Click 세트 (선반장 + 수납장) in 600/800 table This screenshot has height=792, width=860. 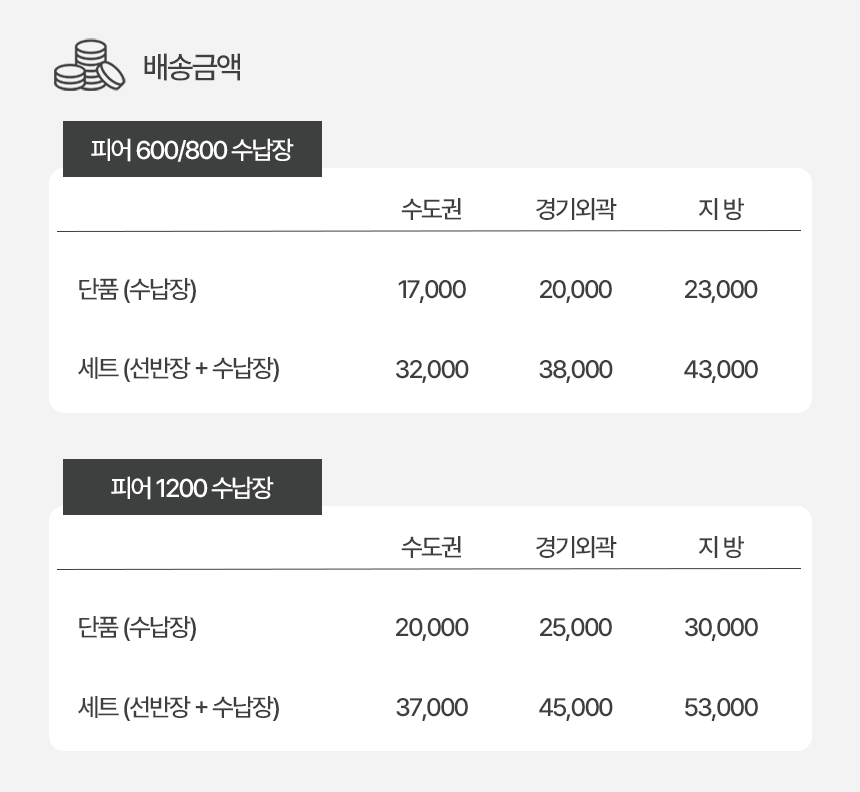(178, 370)
